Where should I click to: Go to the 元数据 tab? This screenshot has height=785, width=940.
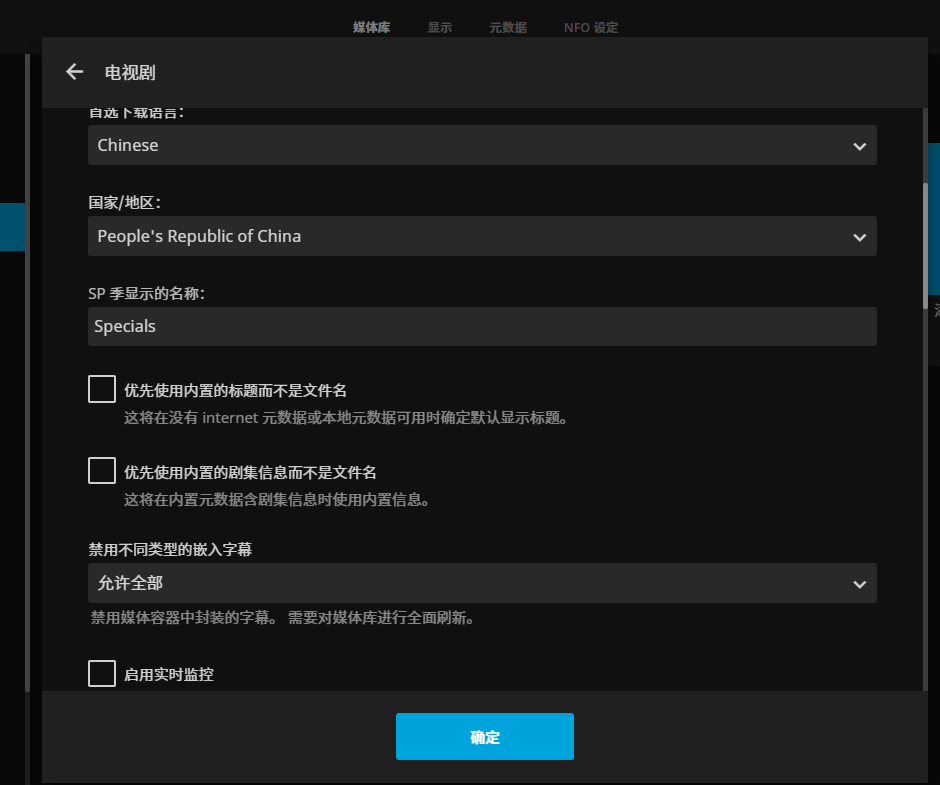(508, 28)
